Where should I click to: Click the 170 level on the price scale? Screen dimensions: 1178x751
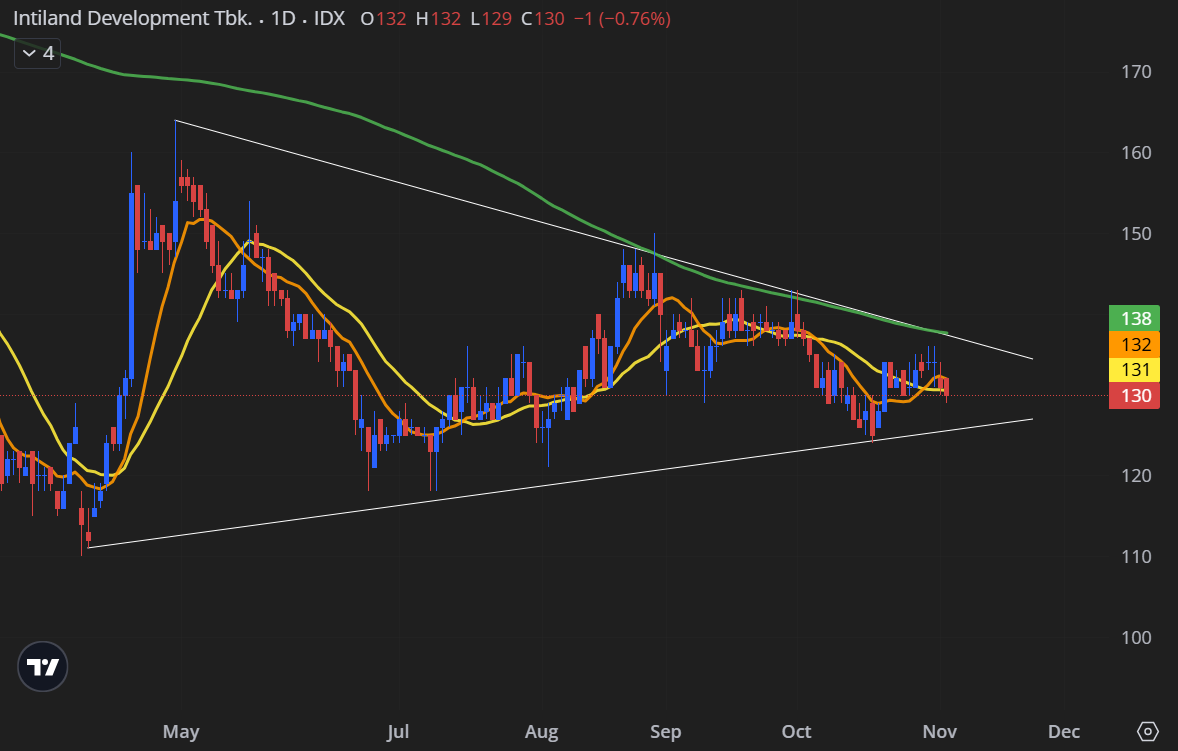pos(1136,72)
